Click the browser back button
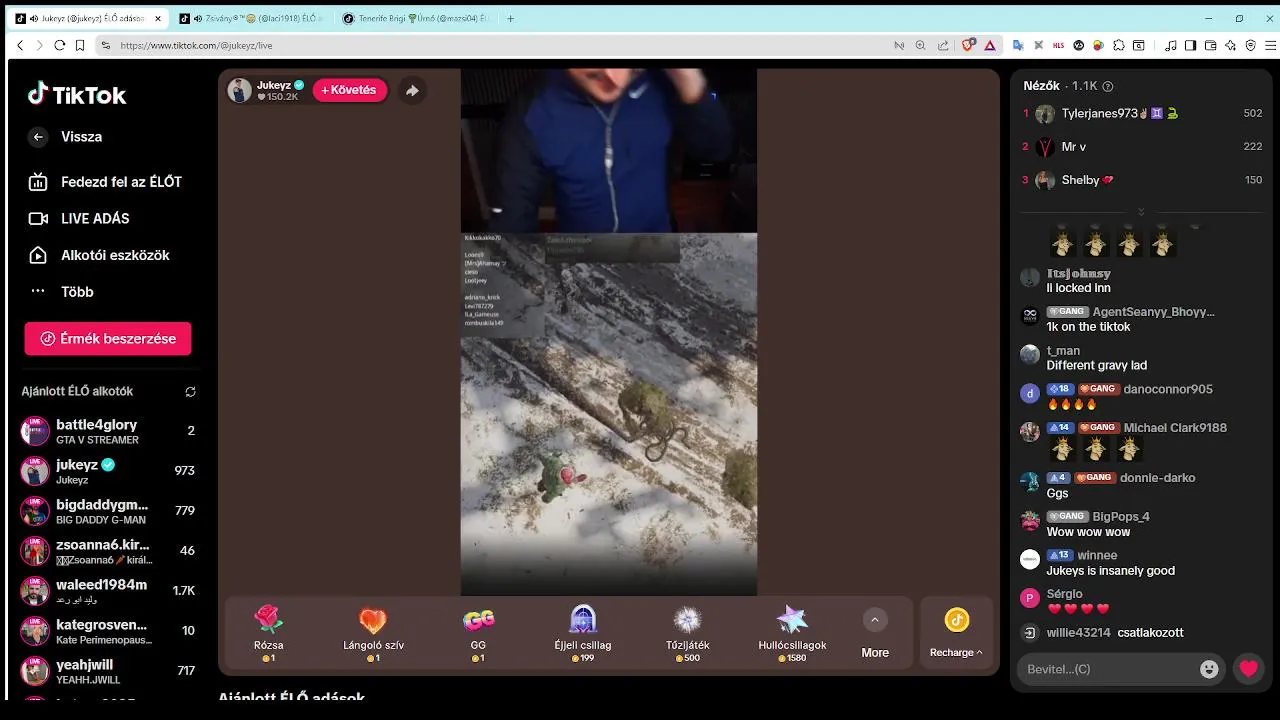Screen dimensions: 1280x720 coord(20,45)
